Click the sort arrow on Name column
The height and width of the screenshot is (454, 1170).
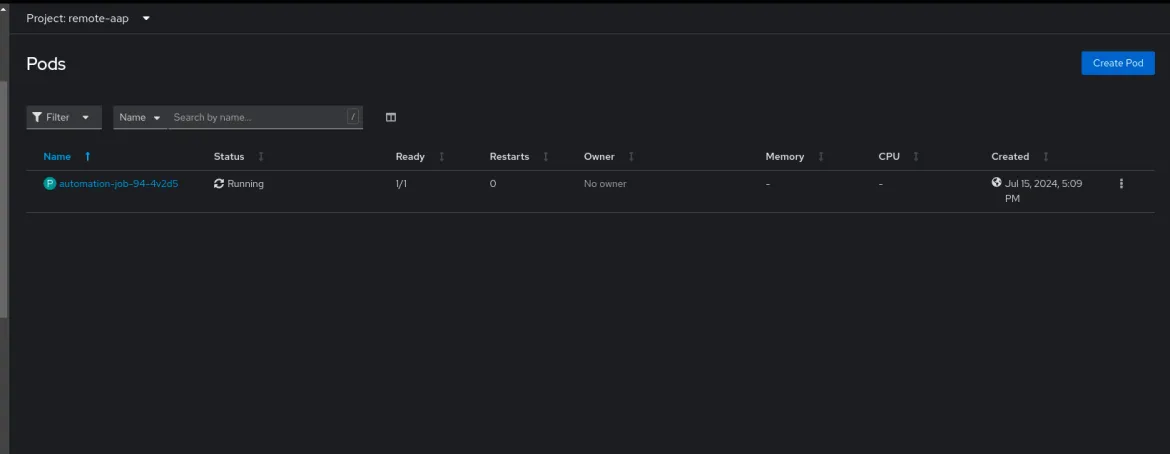tap(87, 157)
